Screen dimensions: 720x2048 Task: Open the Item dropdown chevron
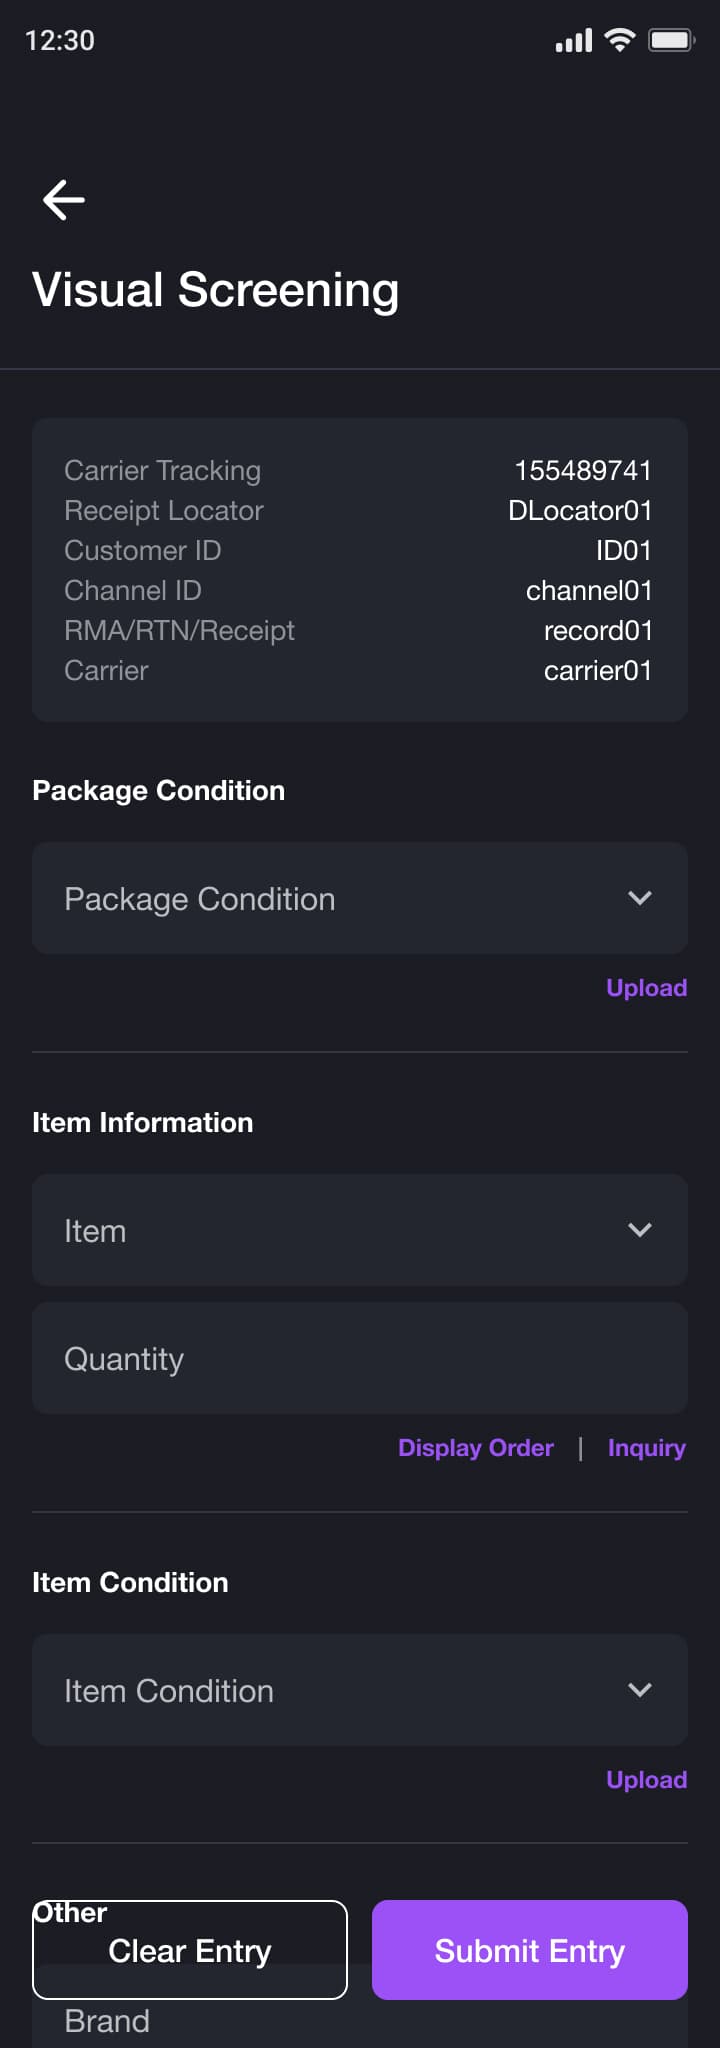pos(640,1230)
